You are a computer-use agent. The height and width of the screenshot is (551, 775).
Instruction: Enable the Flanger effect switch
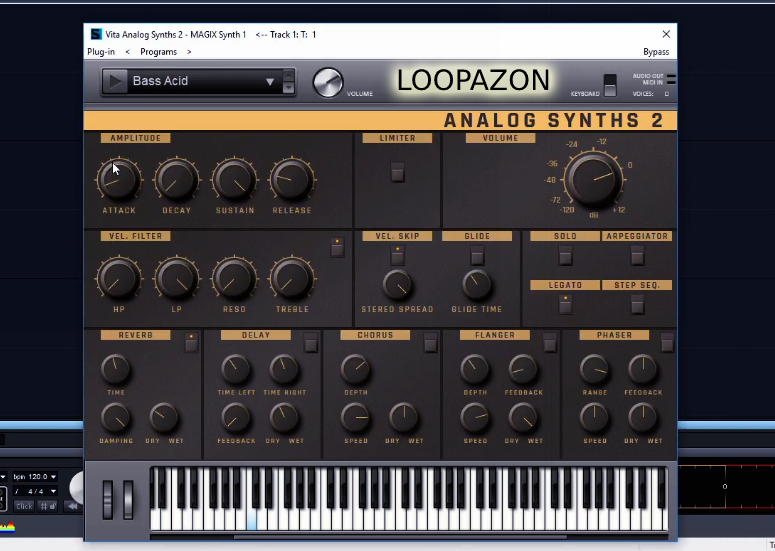coord(550,342)
